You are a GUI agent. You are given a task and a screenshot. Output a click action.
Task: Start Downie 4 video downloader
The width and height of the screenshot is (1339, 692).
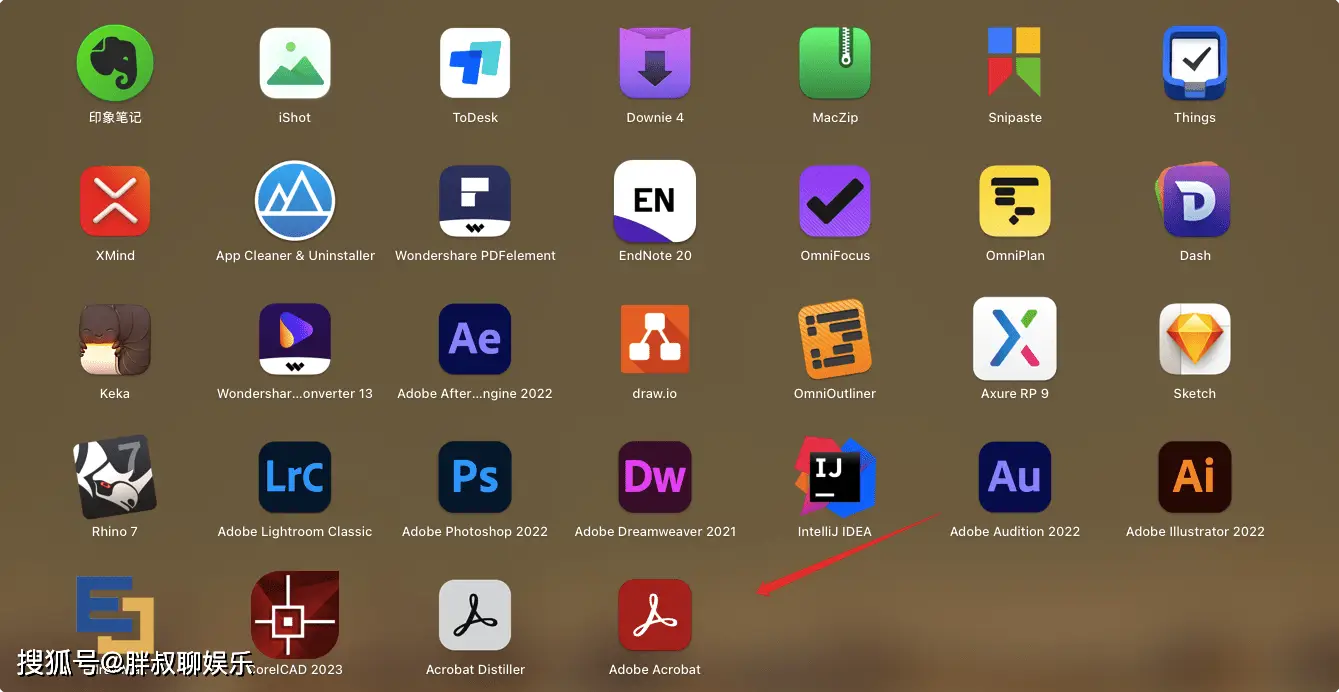click(x=654, y=62)
